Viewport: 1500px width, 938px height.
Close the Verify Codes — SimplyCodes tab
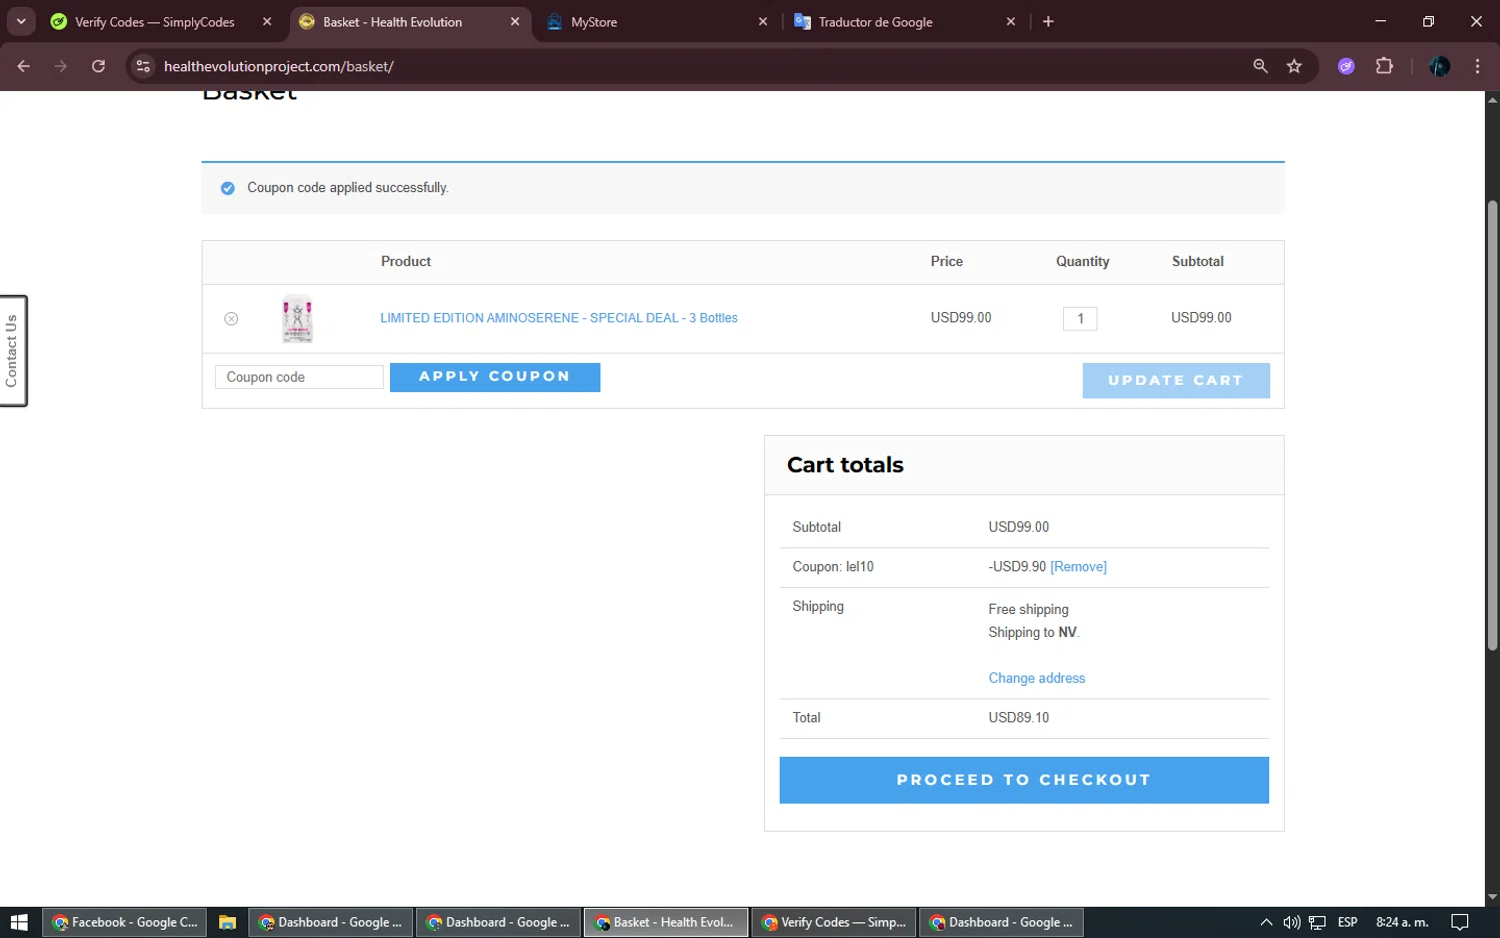click(x=267, y=22)
